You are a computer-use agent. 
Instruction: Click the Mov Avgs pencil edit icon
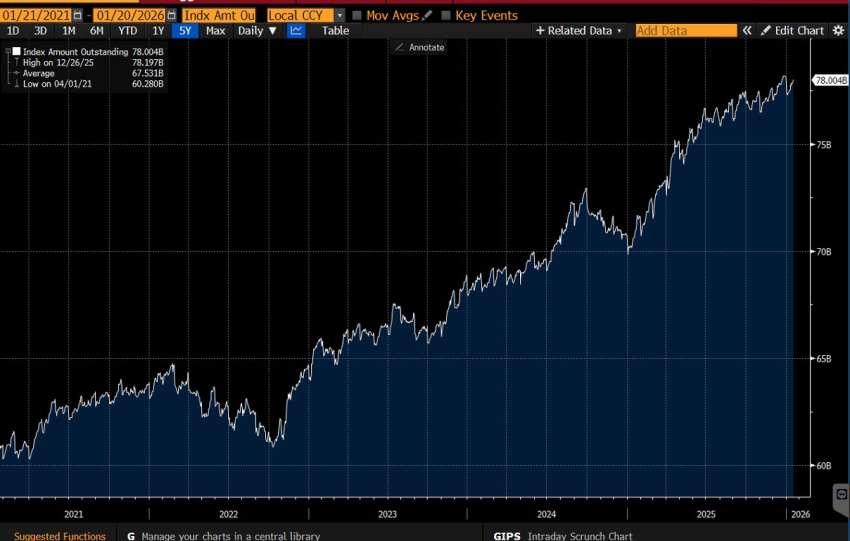pyautogui.click(x=427, y=16)
